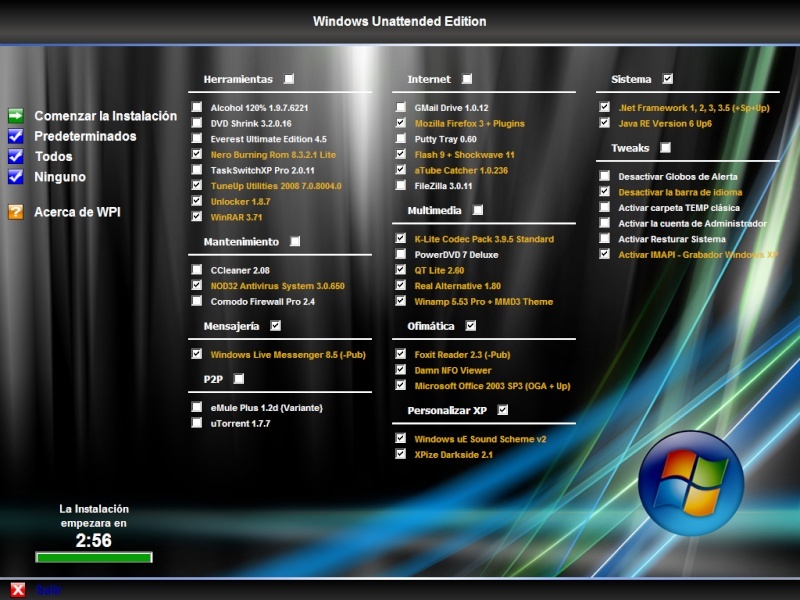
Task: Toggle the Tweaks group checkbox
Action: click(x=666, y=147)
